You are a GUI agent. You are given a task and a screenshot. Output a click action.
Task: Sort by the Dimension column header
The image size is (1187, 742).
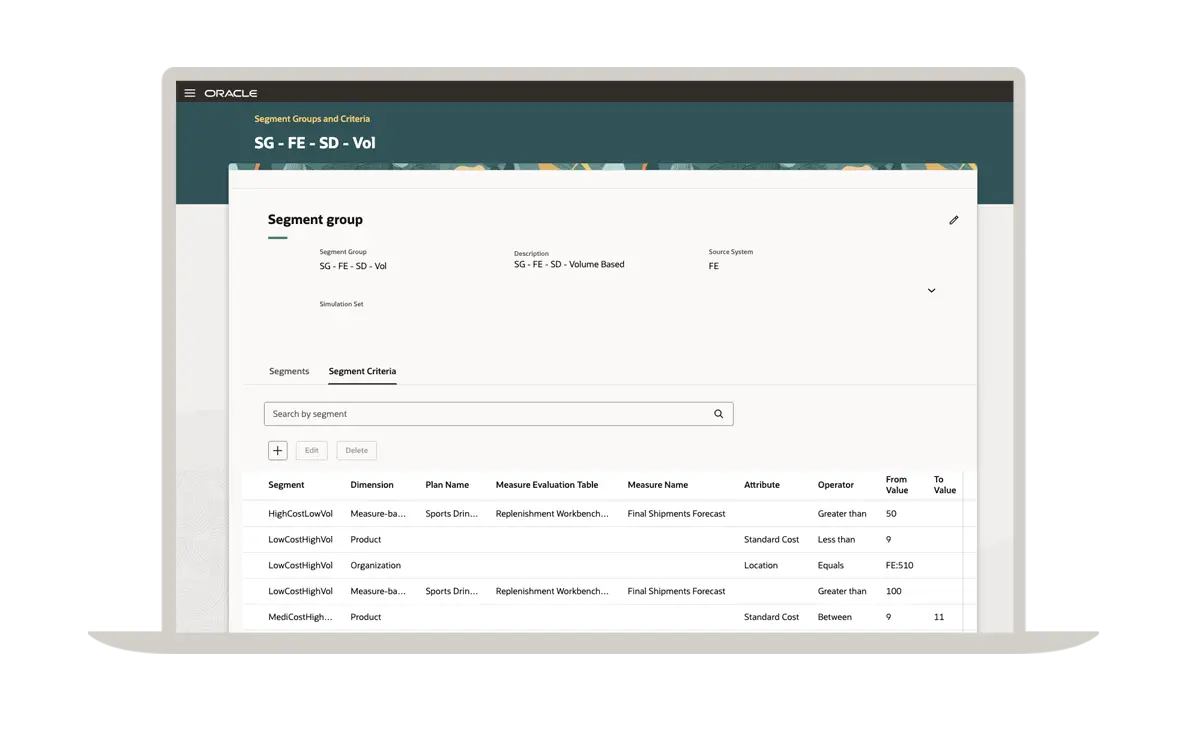[x=372, y=485]
